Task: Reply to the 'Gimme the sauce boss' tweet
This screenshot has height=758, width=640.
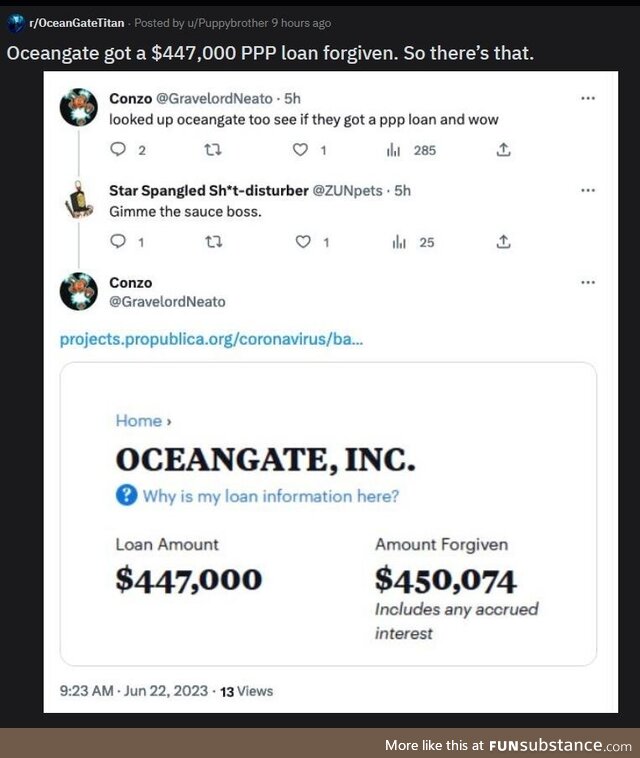Action: tap(118, 241)
